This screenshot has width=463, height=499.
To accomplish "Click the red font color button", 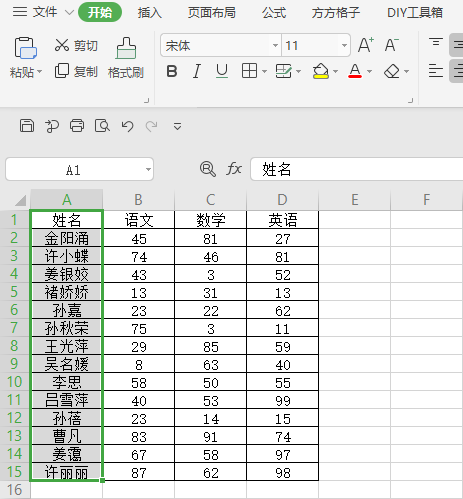I will [355, 71].
